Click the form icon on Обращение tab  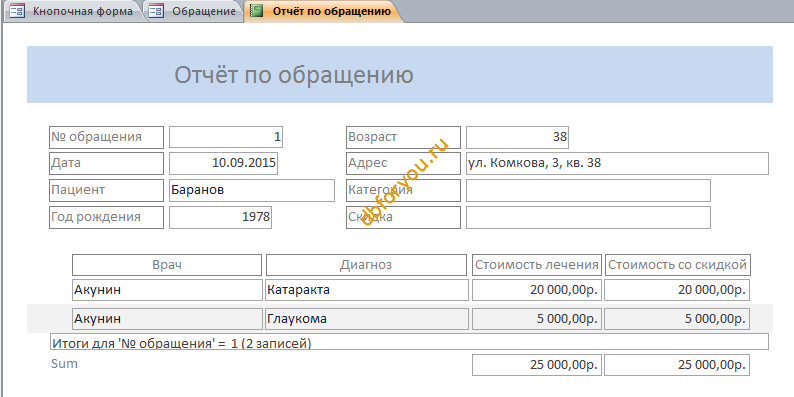click(x=156, y=11)
